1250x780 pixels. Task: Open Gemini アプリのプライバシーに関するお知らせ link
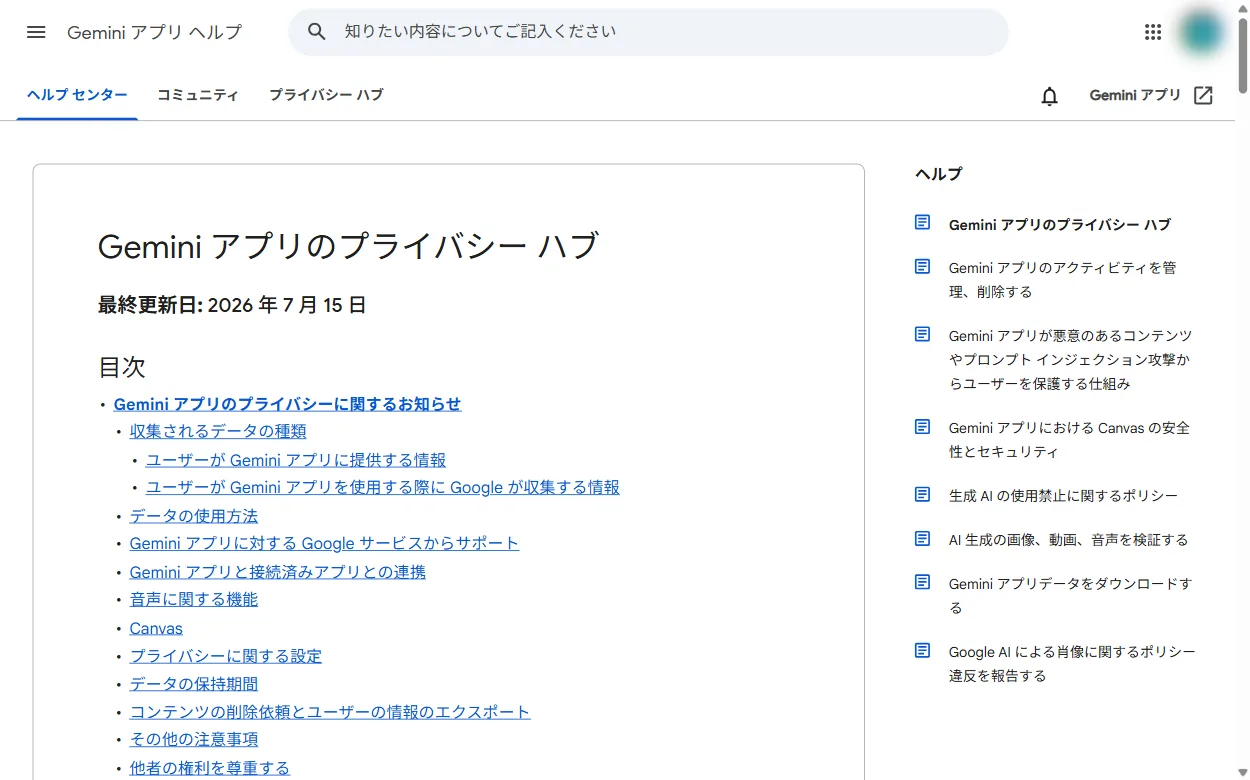[x=288, y=405]
